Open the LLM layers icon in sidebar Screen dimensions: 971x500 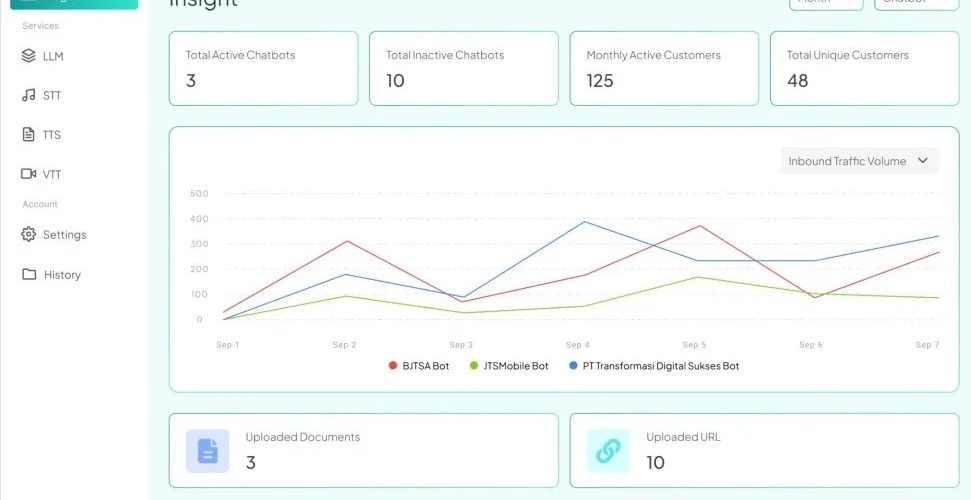click(29, 56)
